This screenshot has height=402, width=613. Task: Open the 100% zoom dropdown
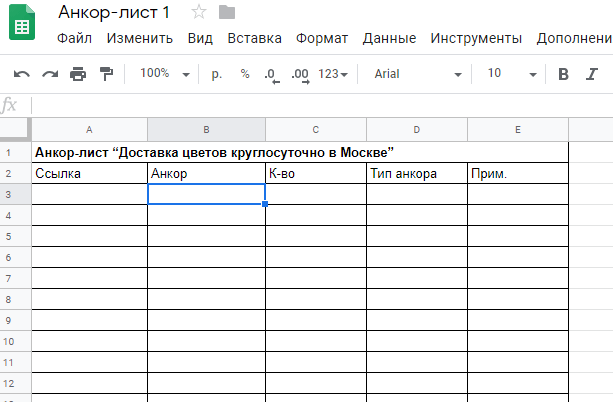pos(165,74)
